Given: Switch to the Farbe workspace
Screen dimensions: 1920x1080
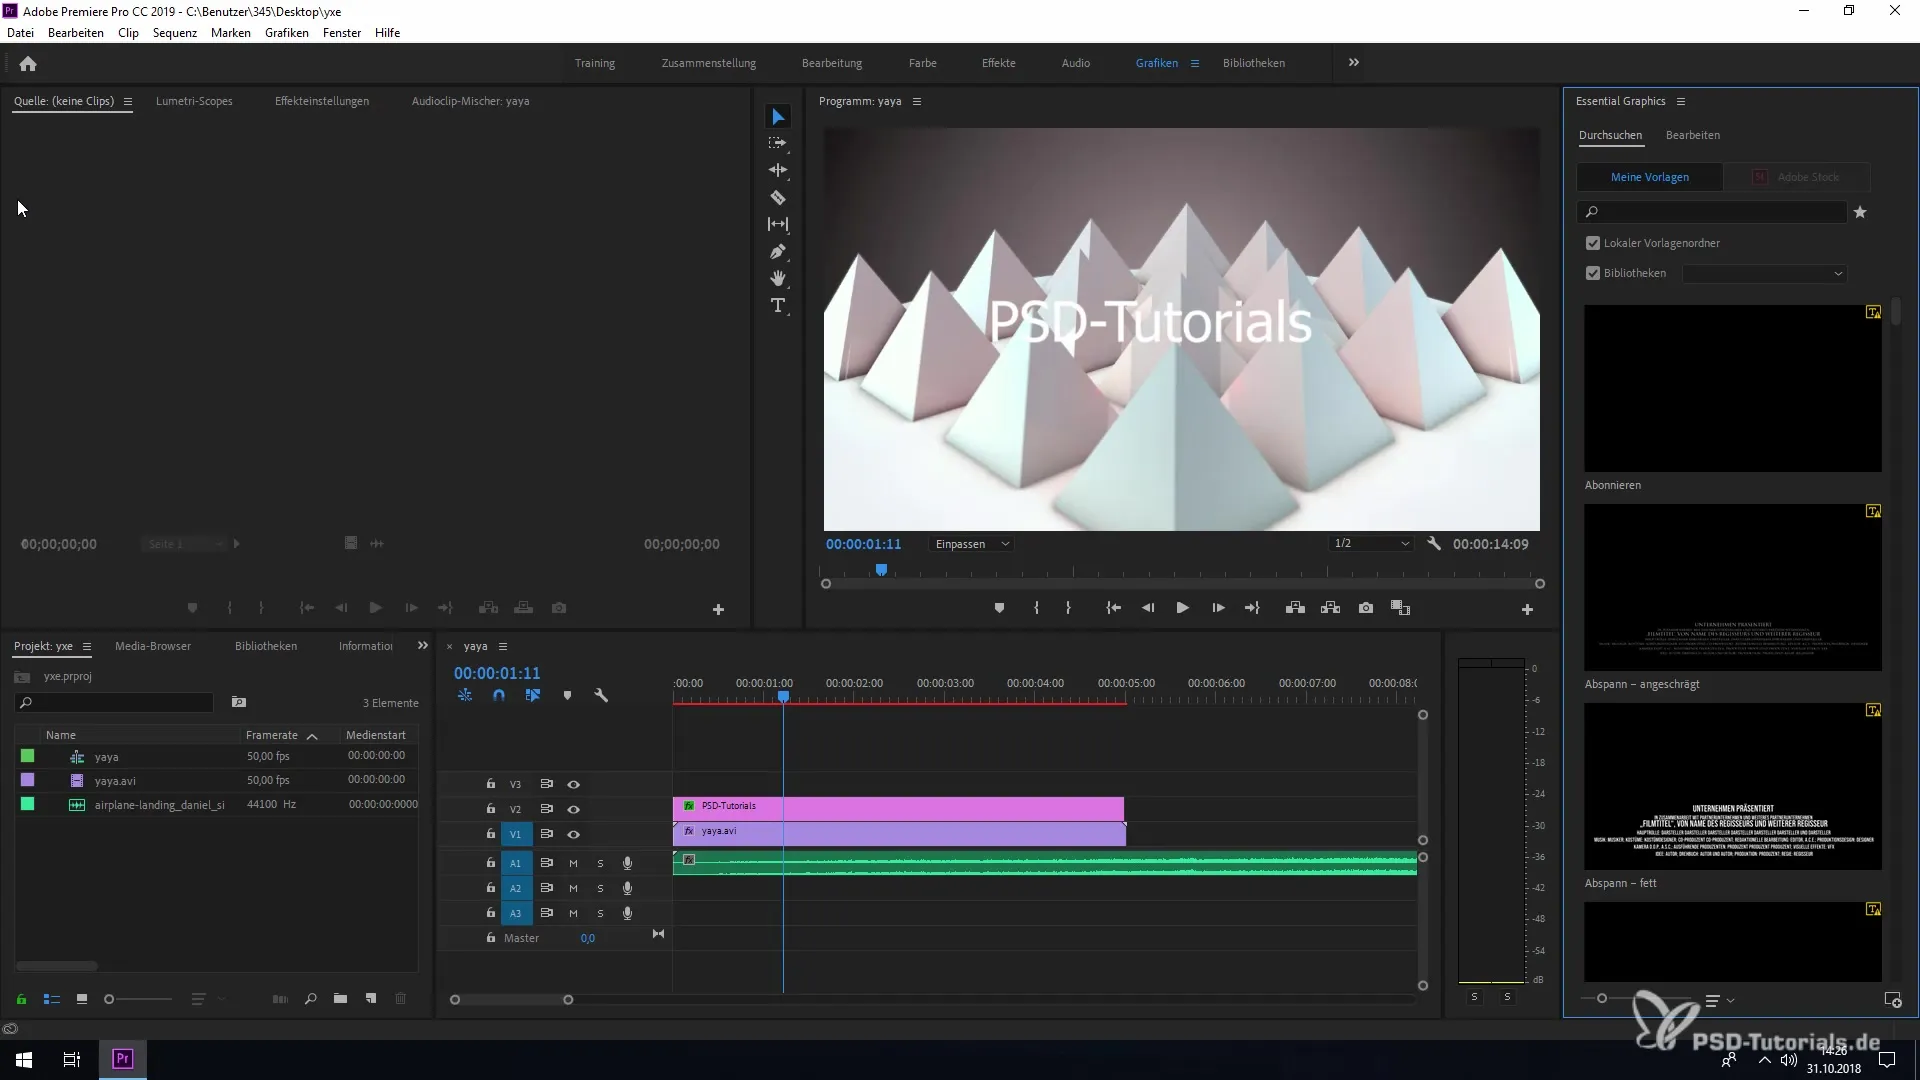Looking at the screenshot, I should [x=923, y=63].
